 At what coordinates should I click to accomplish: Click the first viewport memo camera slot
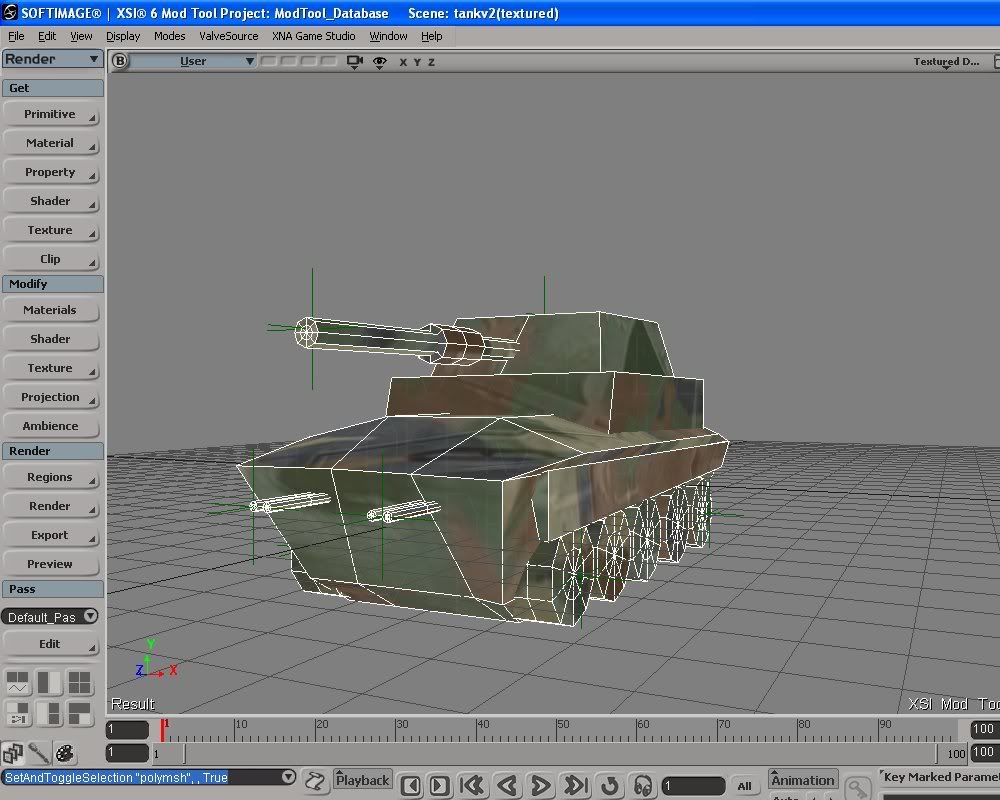click(x=269, y=61)
